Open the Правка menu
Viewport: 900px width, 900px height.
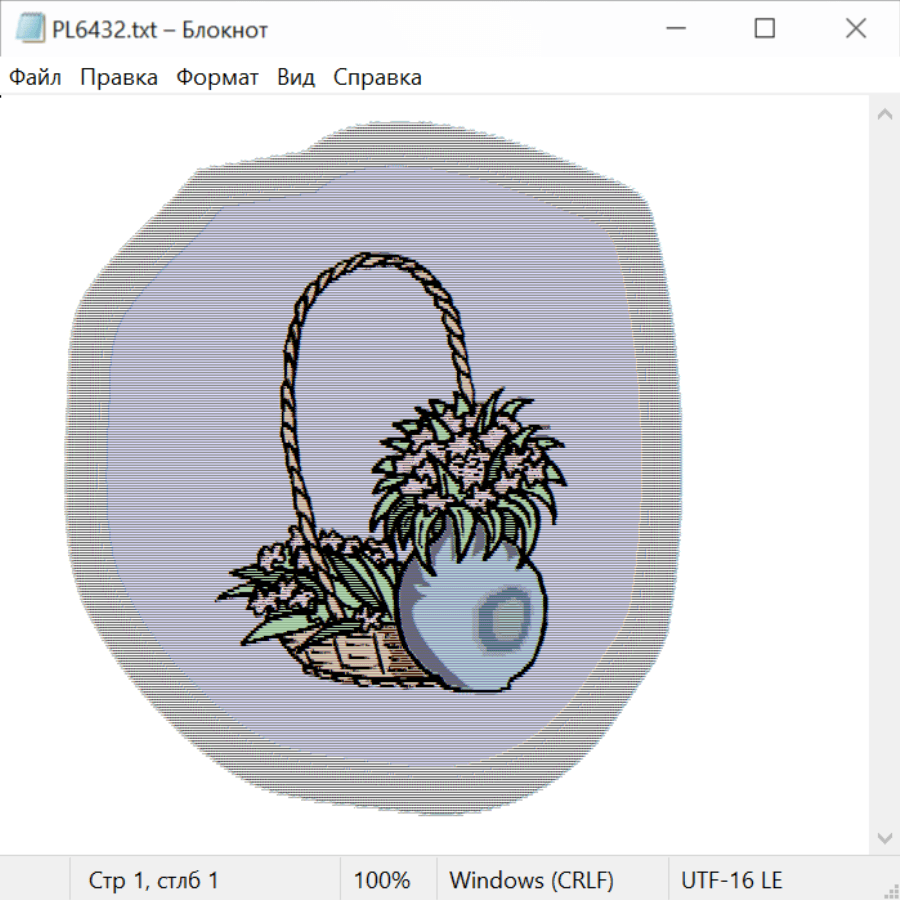point(119,78)
